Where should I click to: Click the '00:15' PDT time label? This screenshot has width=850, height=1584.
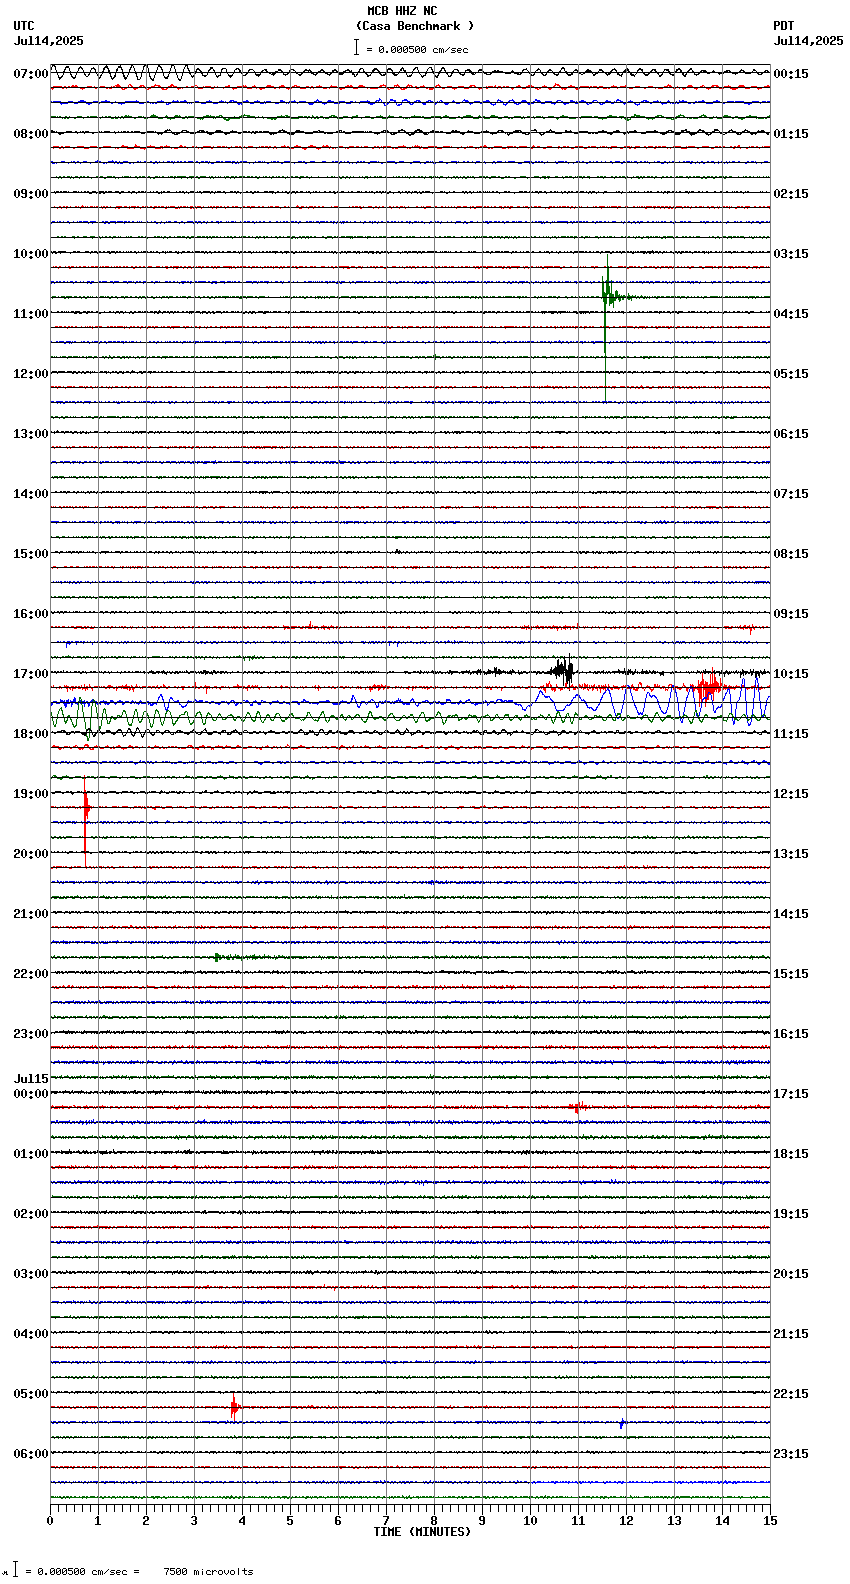(x=791, y=74)
